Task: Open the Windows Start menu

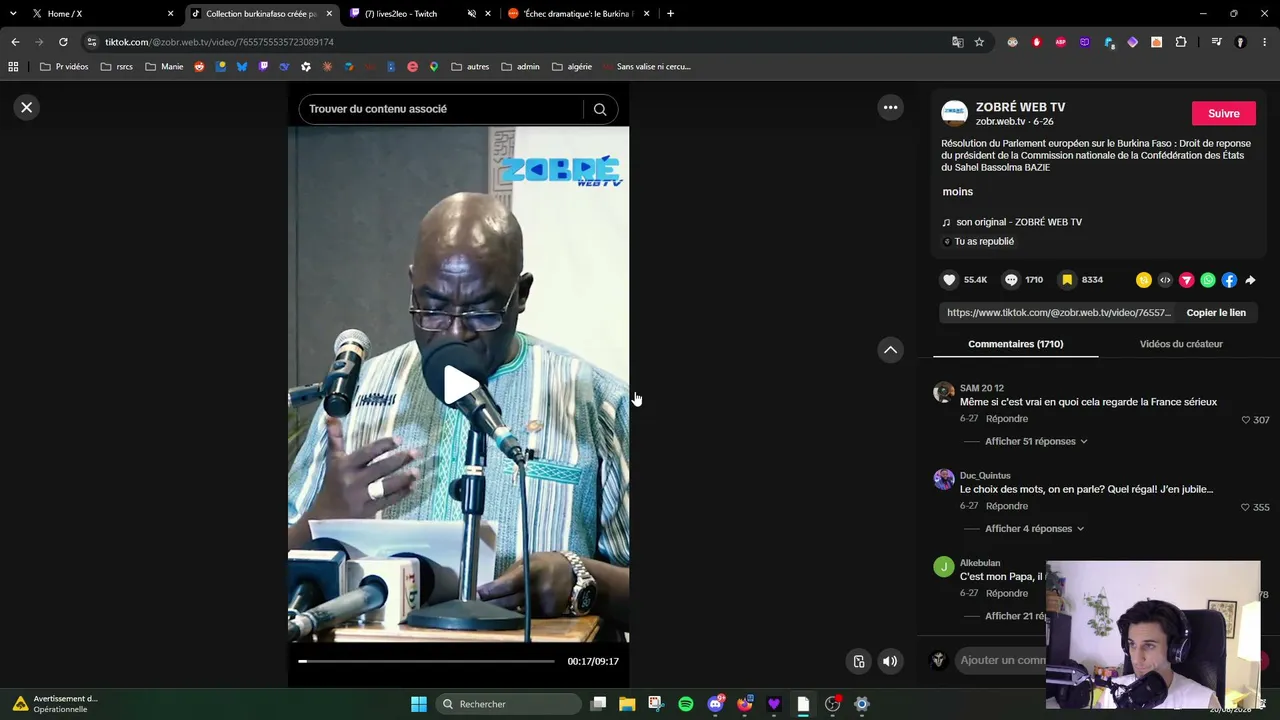Action: tap(419, 704)
